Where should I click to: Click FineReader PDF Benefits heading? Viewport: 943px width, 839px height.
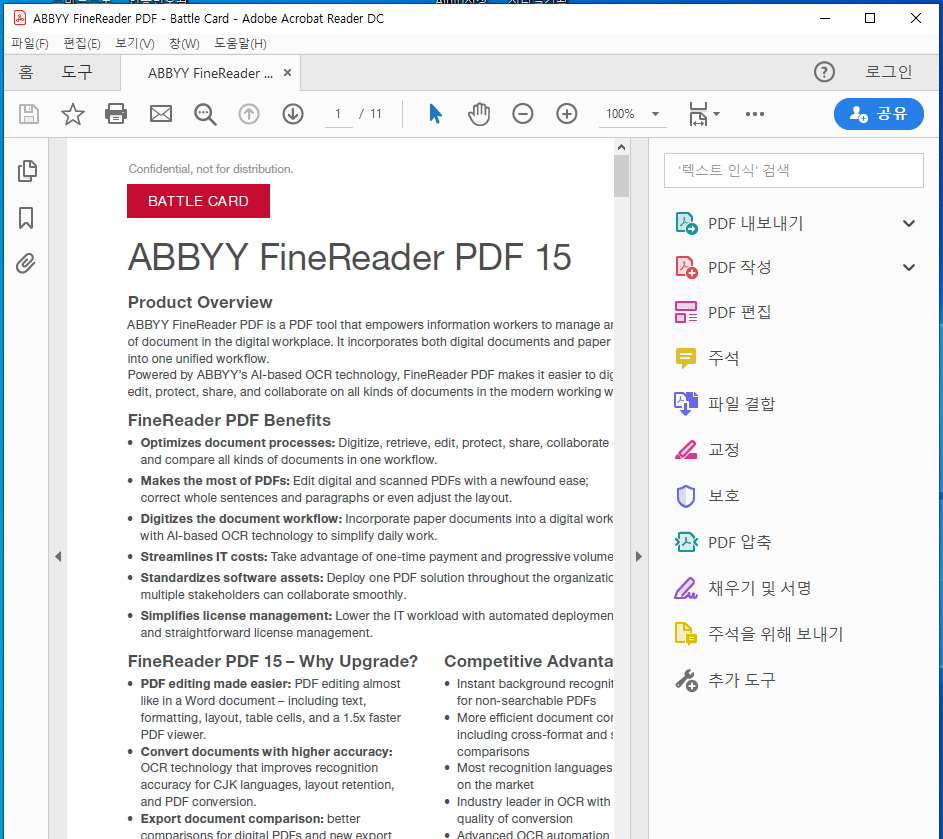[x=229, y=420]
